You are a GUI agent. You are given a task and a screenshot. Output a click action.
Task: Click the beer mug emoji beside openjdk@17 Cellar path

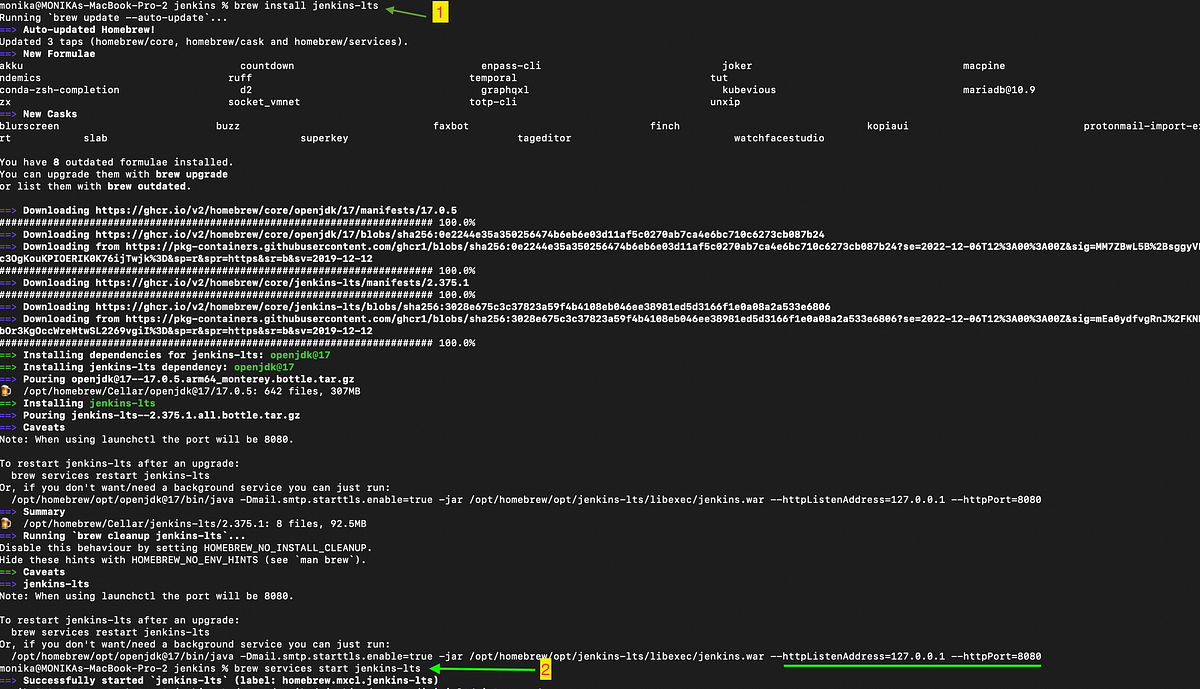point(5,391)
